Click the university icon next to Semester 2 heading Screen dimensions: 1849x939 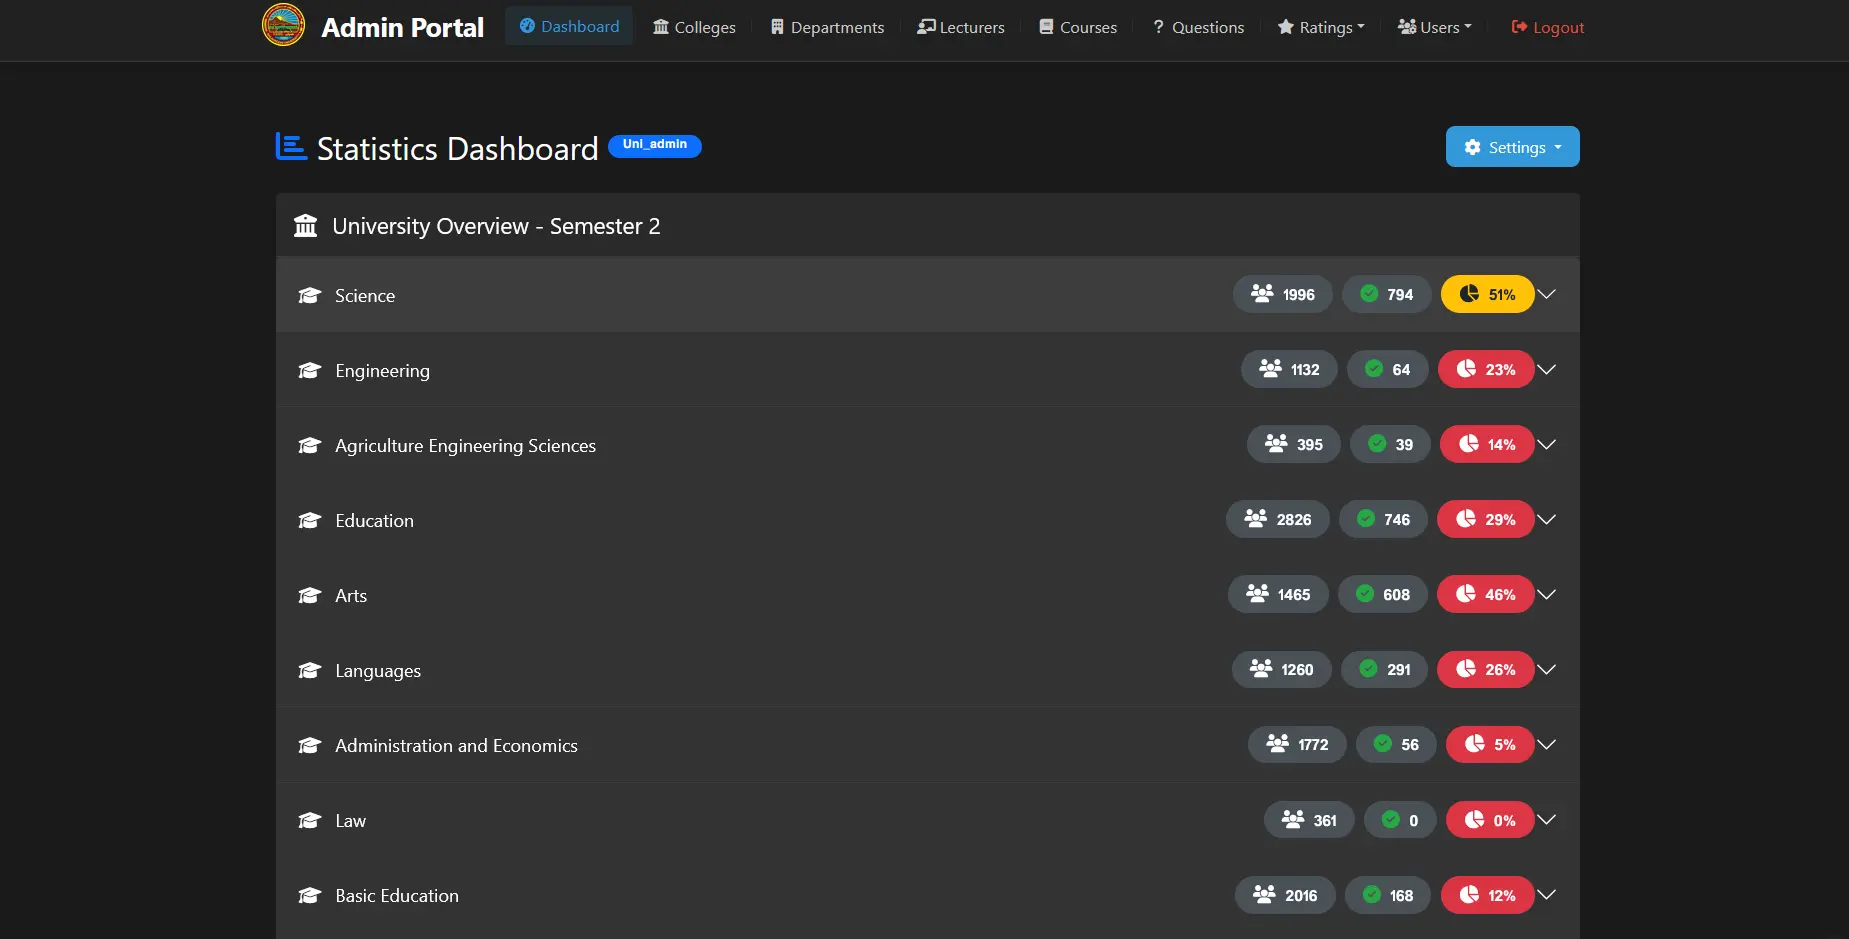pyautogui.click(x=304, y=225)
